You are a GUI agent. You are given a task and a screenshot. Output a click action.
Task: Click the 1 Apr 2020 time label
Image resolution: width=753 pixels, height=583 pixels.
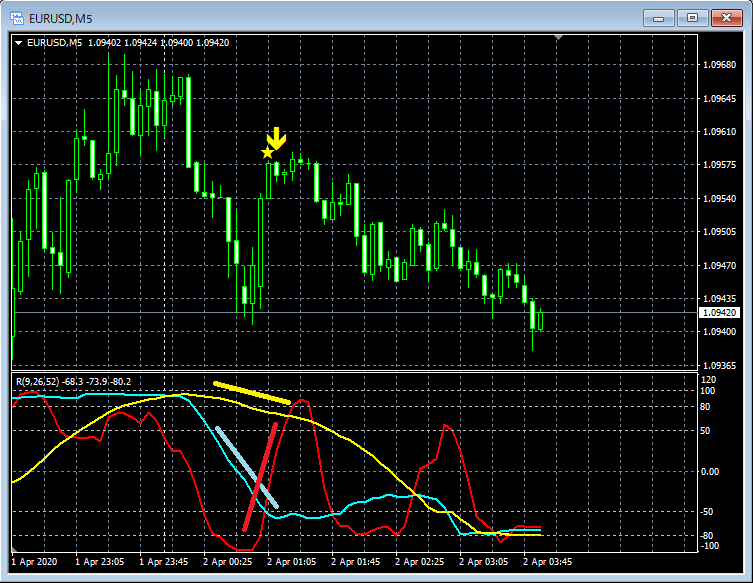tap(34, 561)
